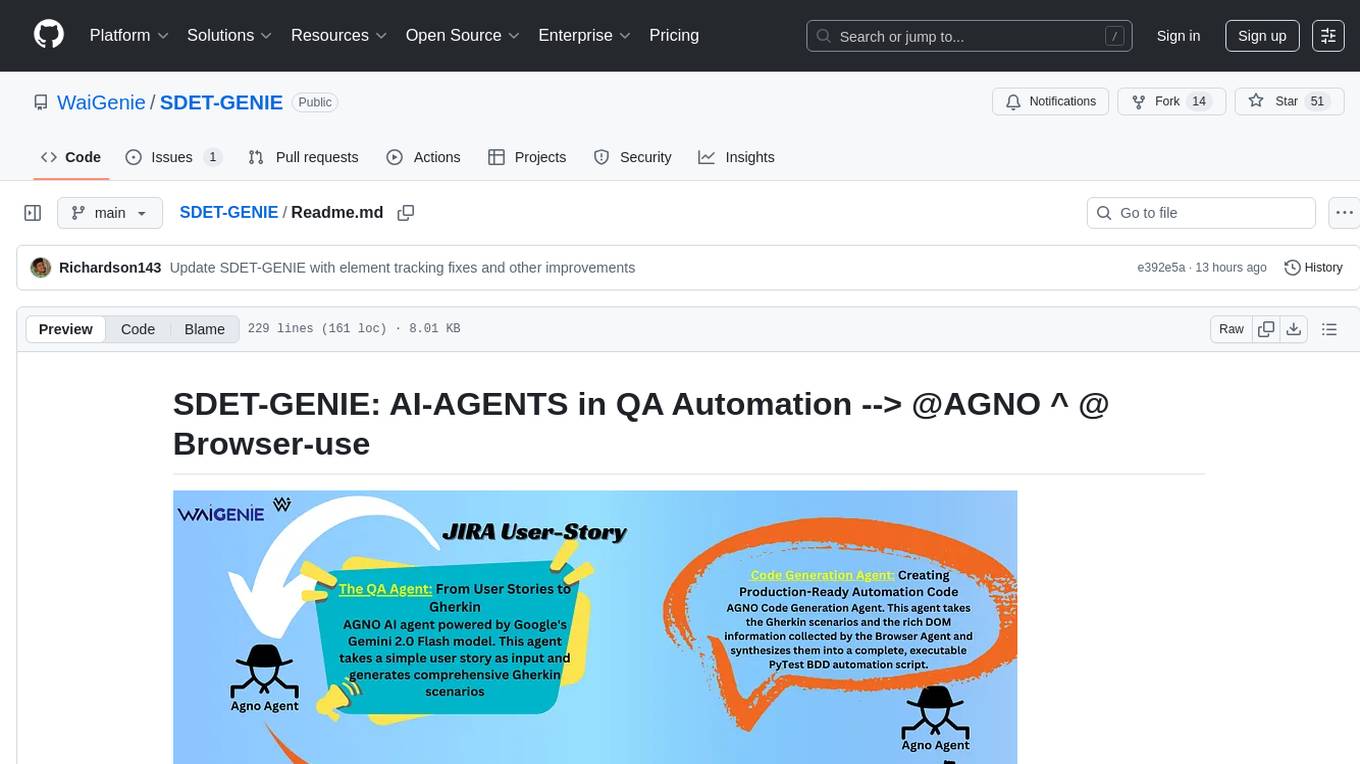The image size is (1360, 764).
Task: Open the GitHub homepage logo
Action: point(49,35)
